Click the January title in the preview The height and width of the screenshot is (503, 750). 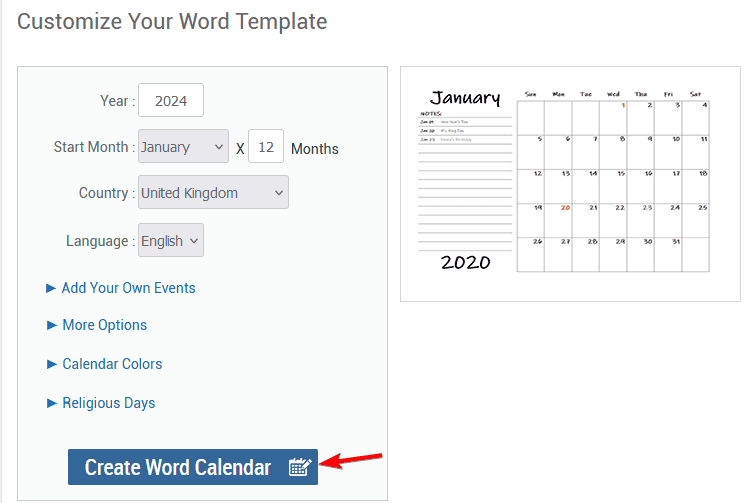465,98
